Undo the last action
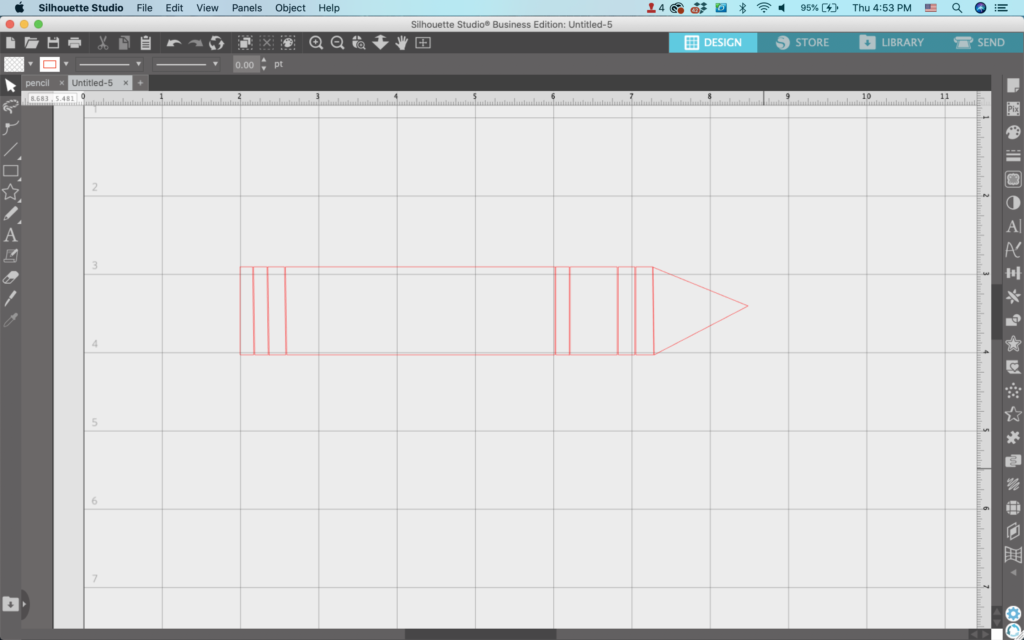This screenshot has height=640, width=1024. click(174, 43)
